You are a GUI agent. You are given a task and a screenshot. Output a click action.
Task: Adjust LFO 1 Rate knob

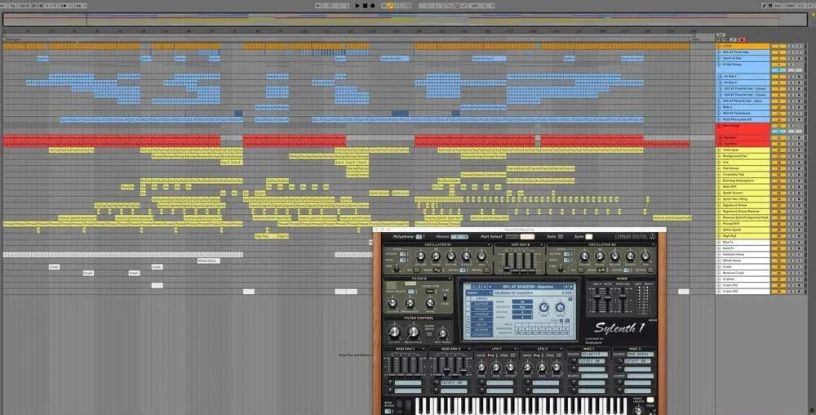481,368
